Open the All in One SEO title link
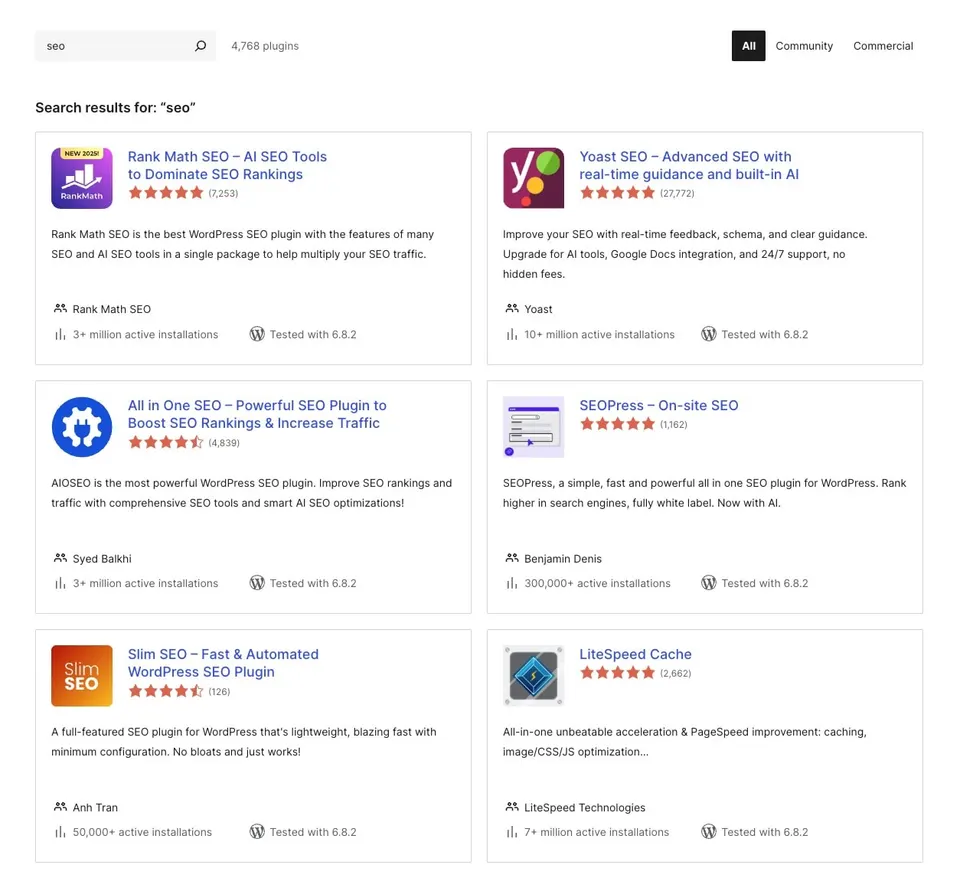Viewport: 960px width, 871px height. pos(257,414)
